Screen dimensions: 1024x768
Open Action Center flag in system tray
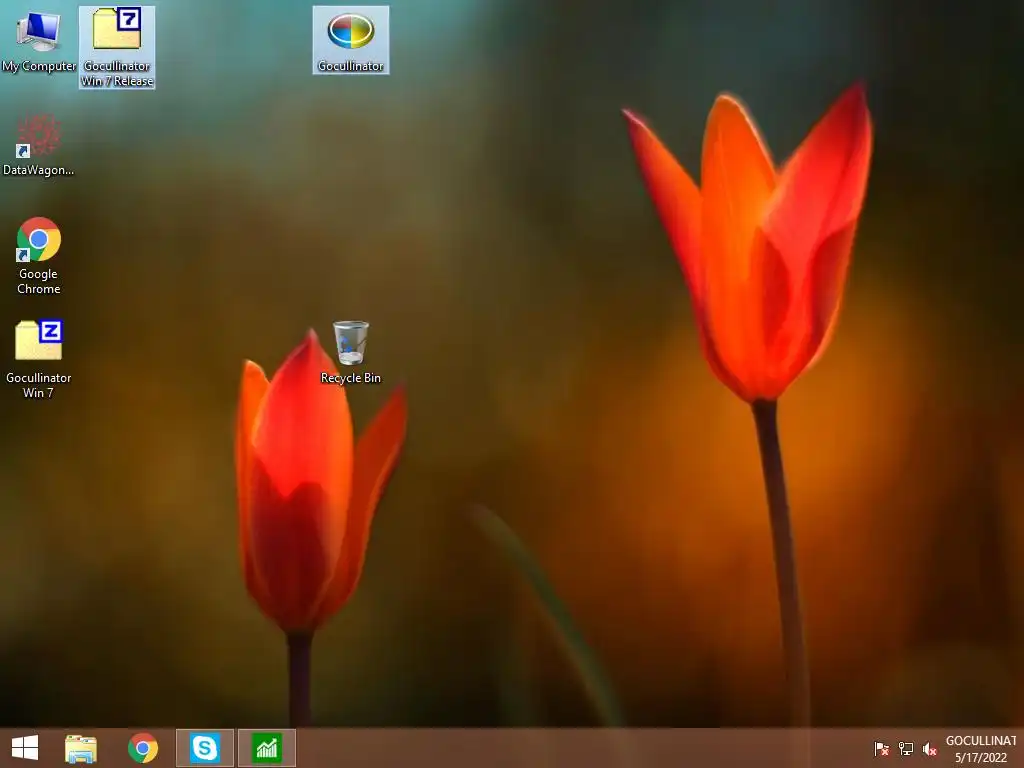(881, 749)
